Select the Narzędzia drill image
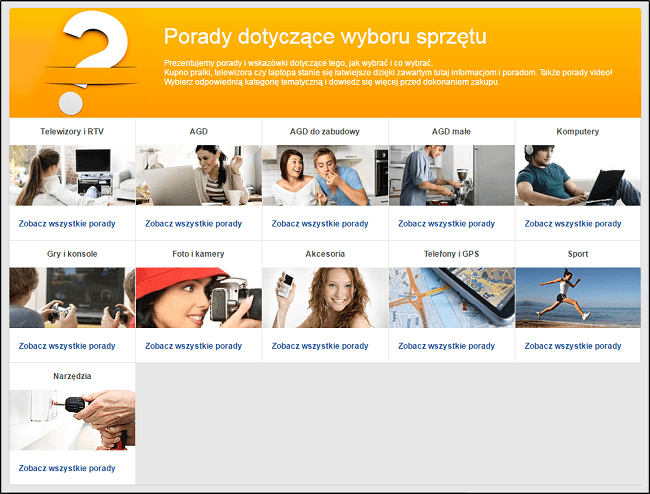Screen dimensions: 650x494 (x=72, y=420)
